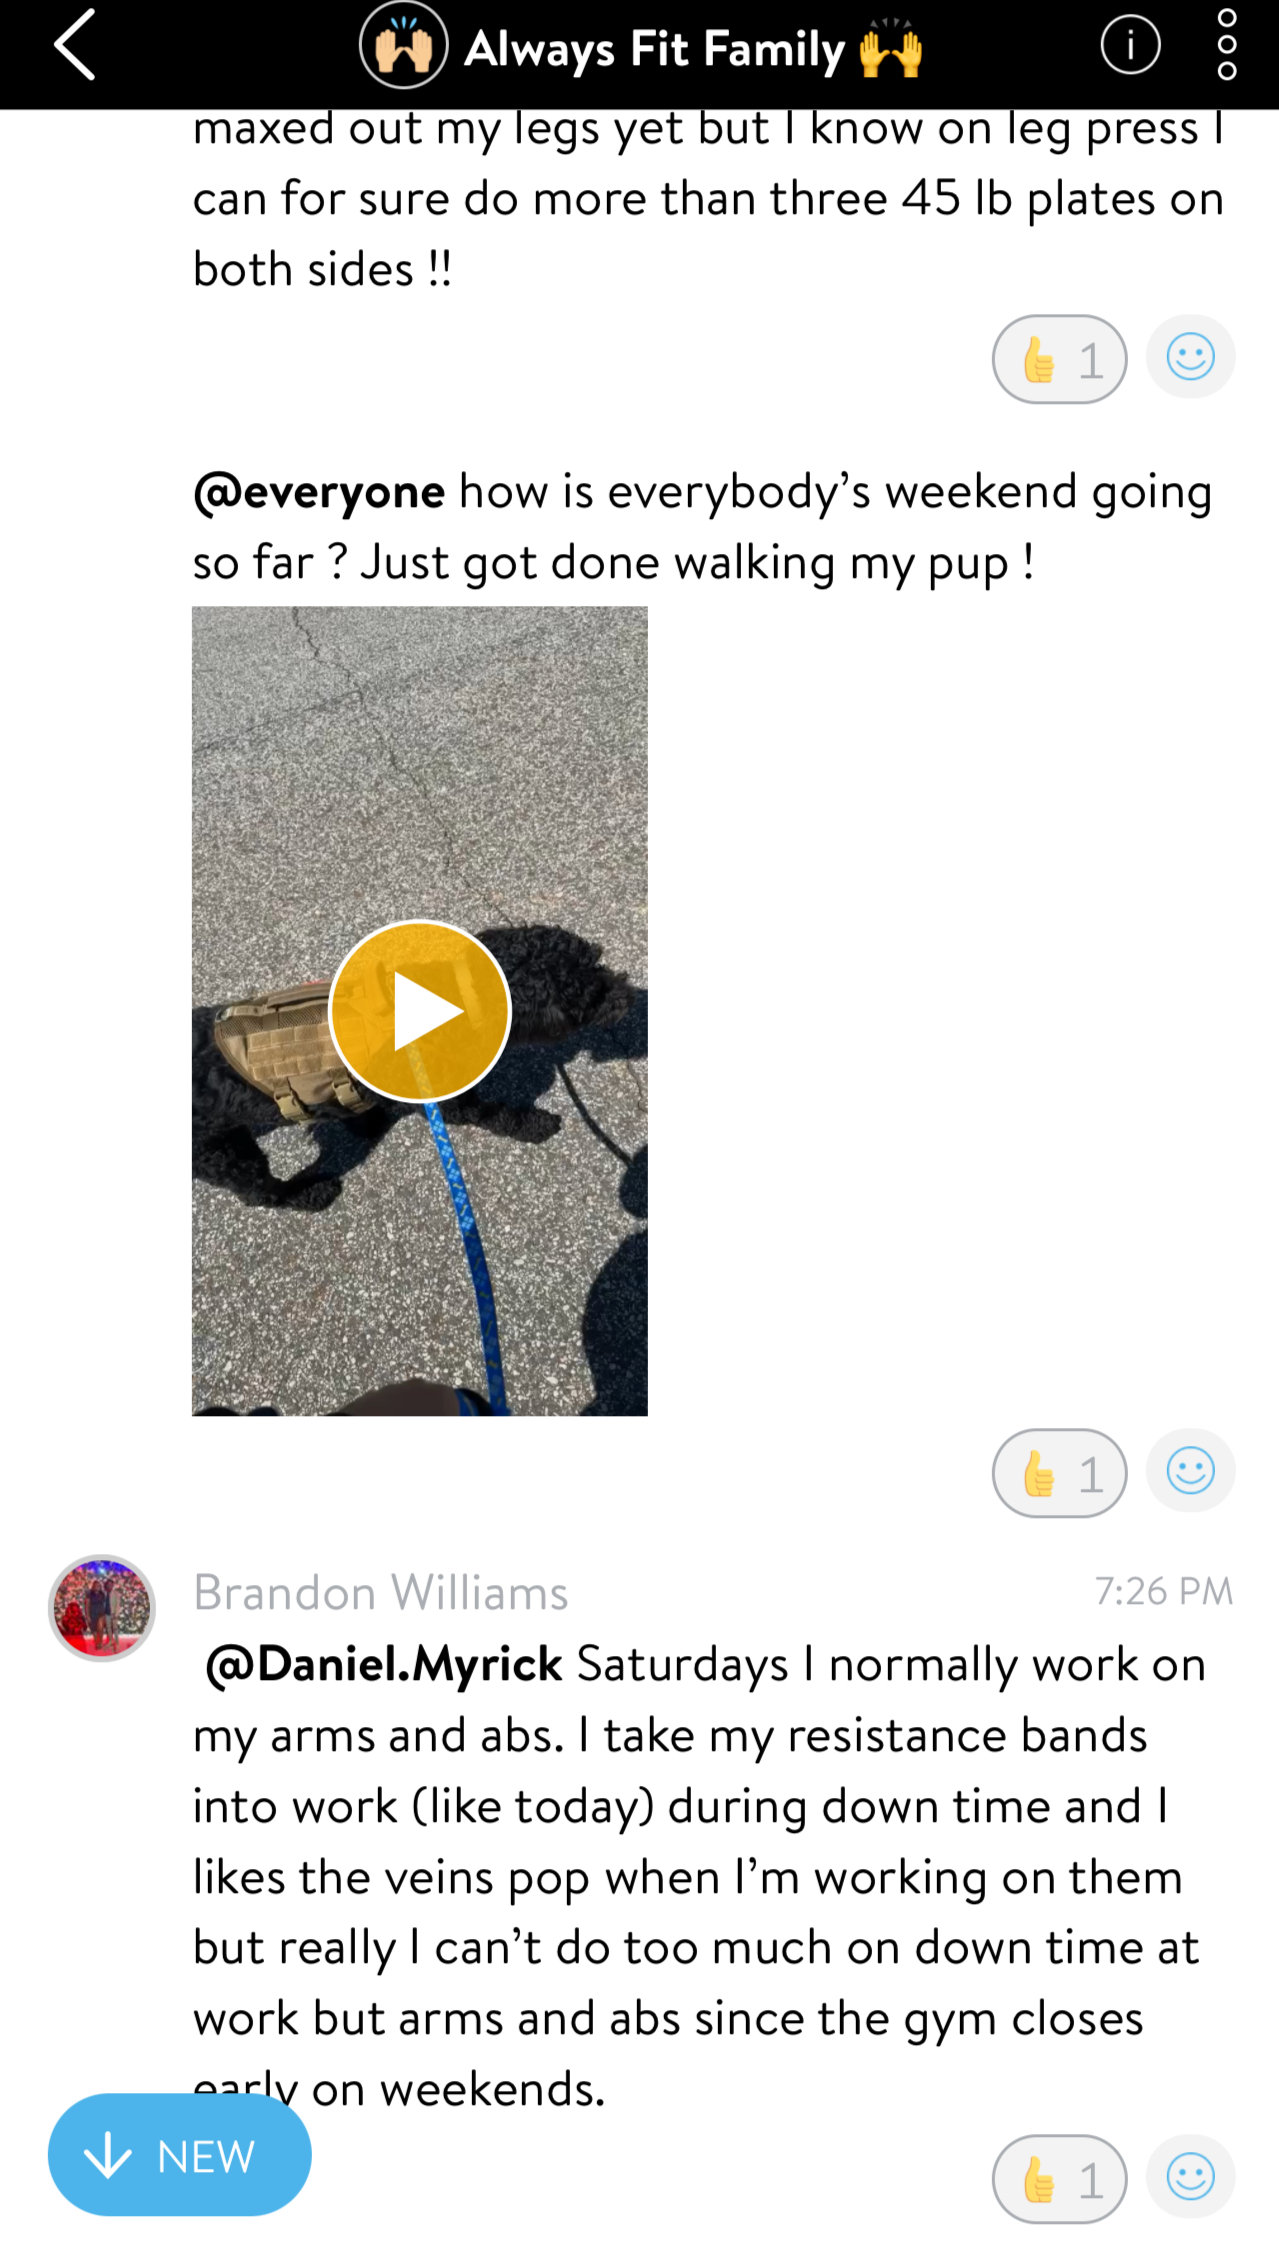Play the dog walking video
This screenshot has width=1279, height=2246.
(x=420, y=1011)
